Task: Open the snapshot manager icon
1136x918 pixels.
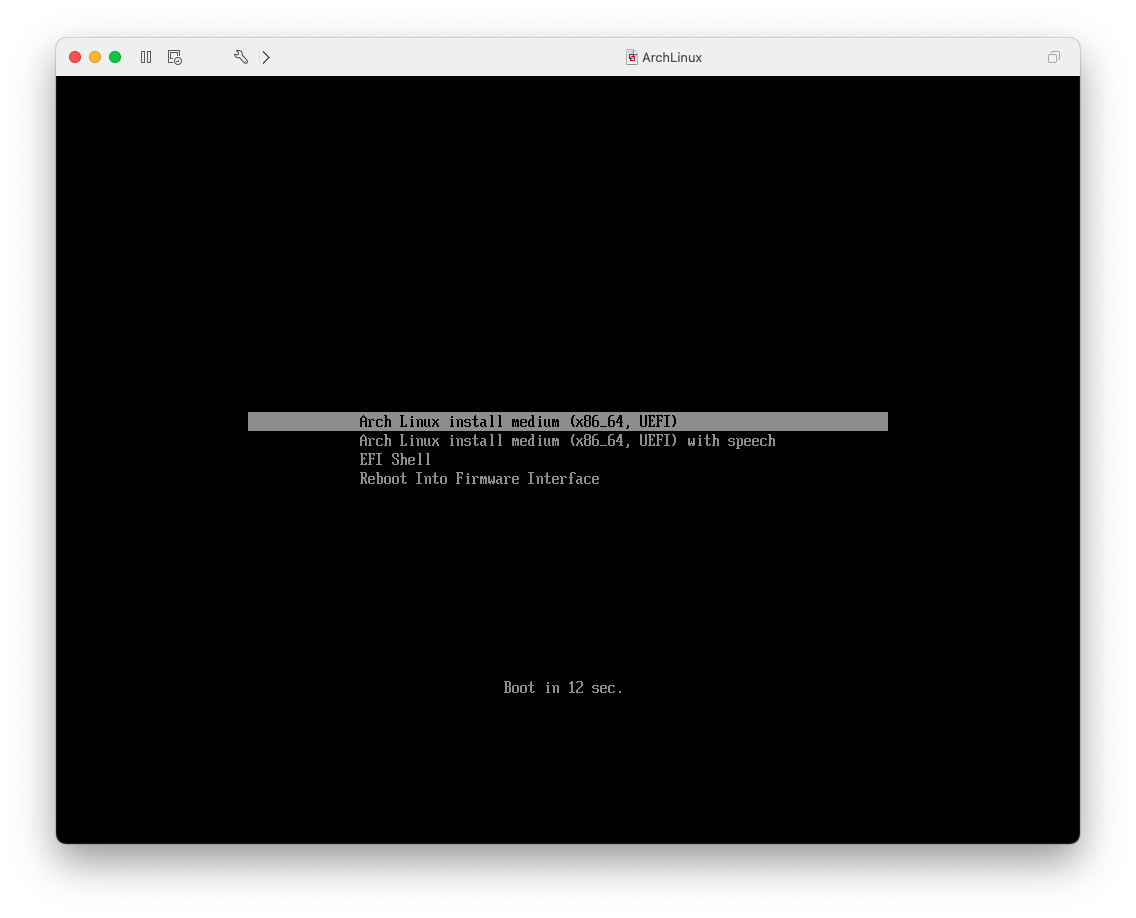Action: coord(175,57)
